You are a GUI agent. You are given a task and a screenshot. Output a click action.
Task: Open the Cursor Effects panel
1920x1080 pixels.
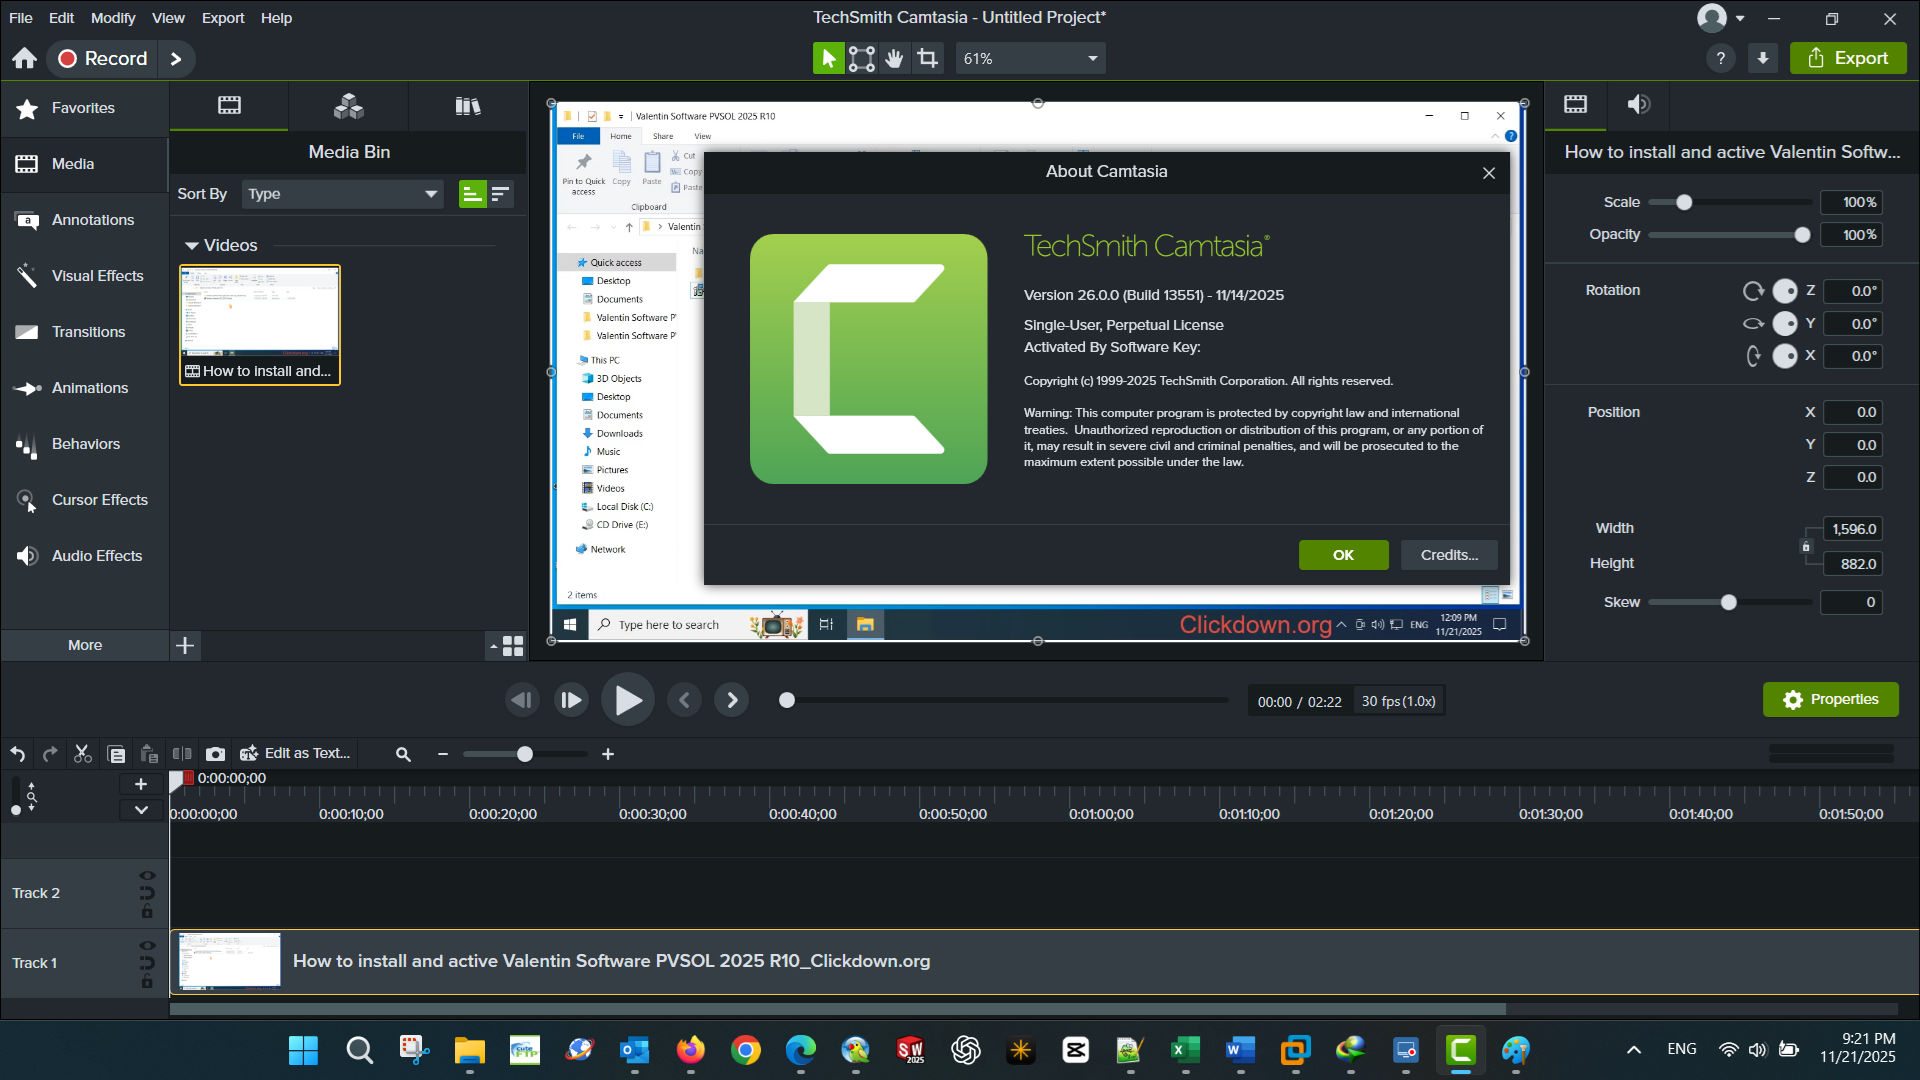tap(99, 500)
